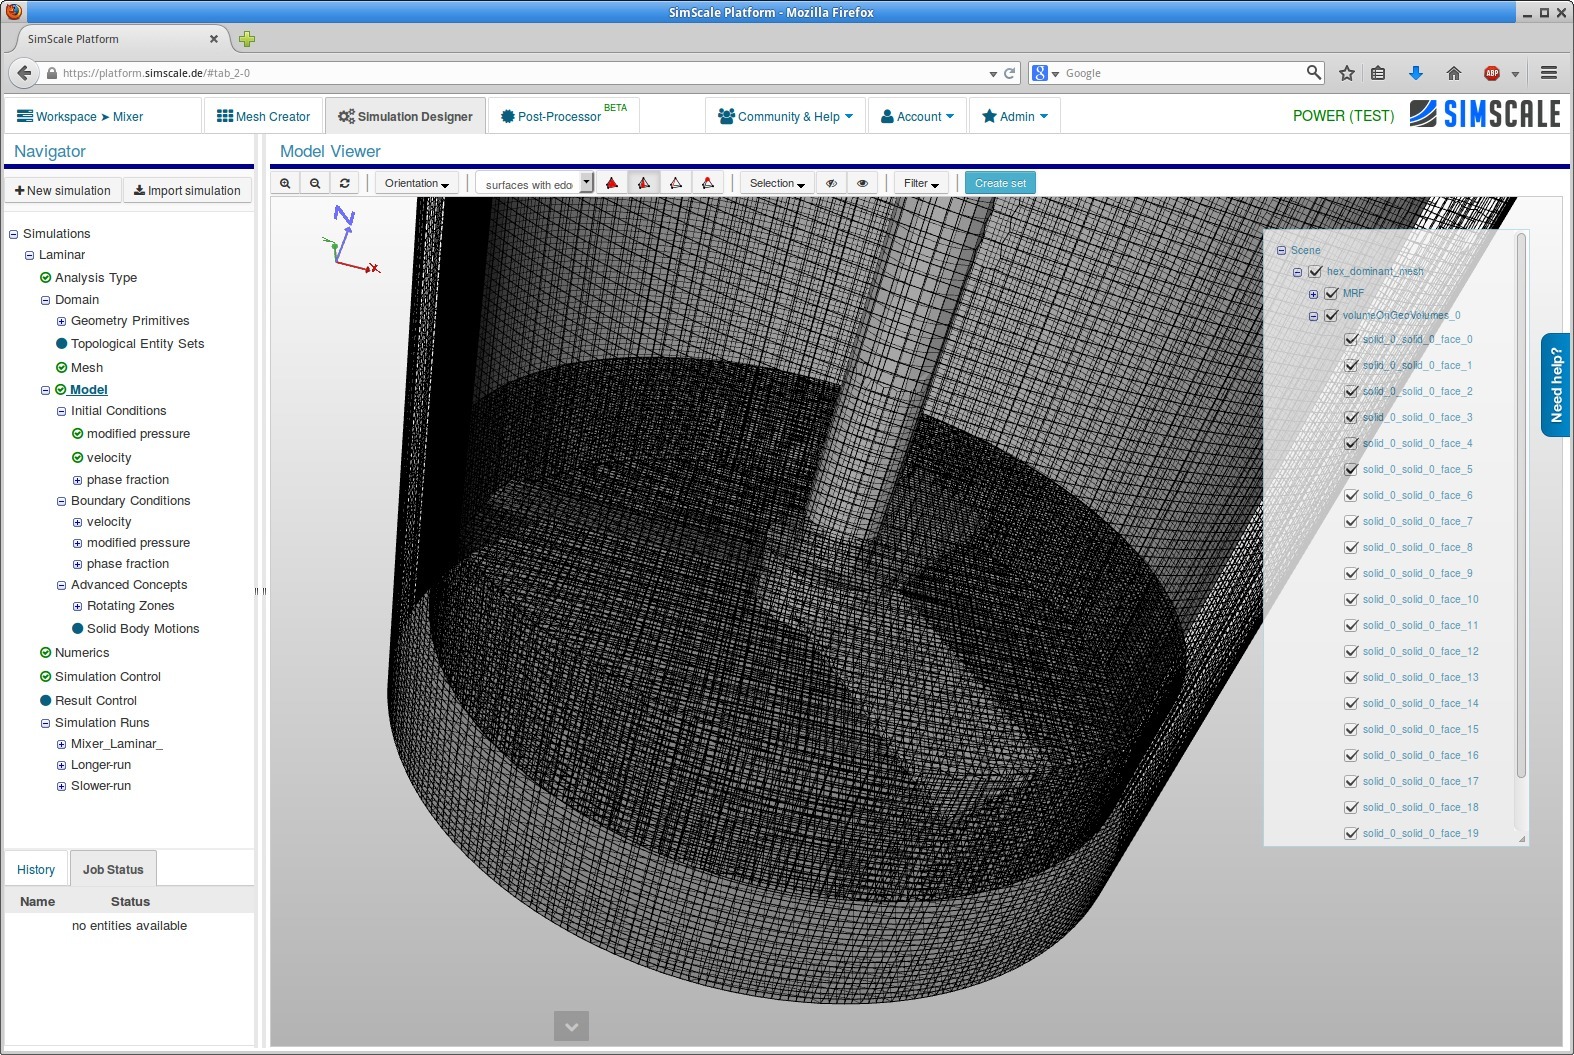Open the Orientation dropdown
The height and width of the screenshot is (1055, 1574).
click(416, 183)
